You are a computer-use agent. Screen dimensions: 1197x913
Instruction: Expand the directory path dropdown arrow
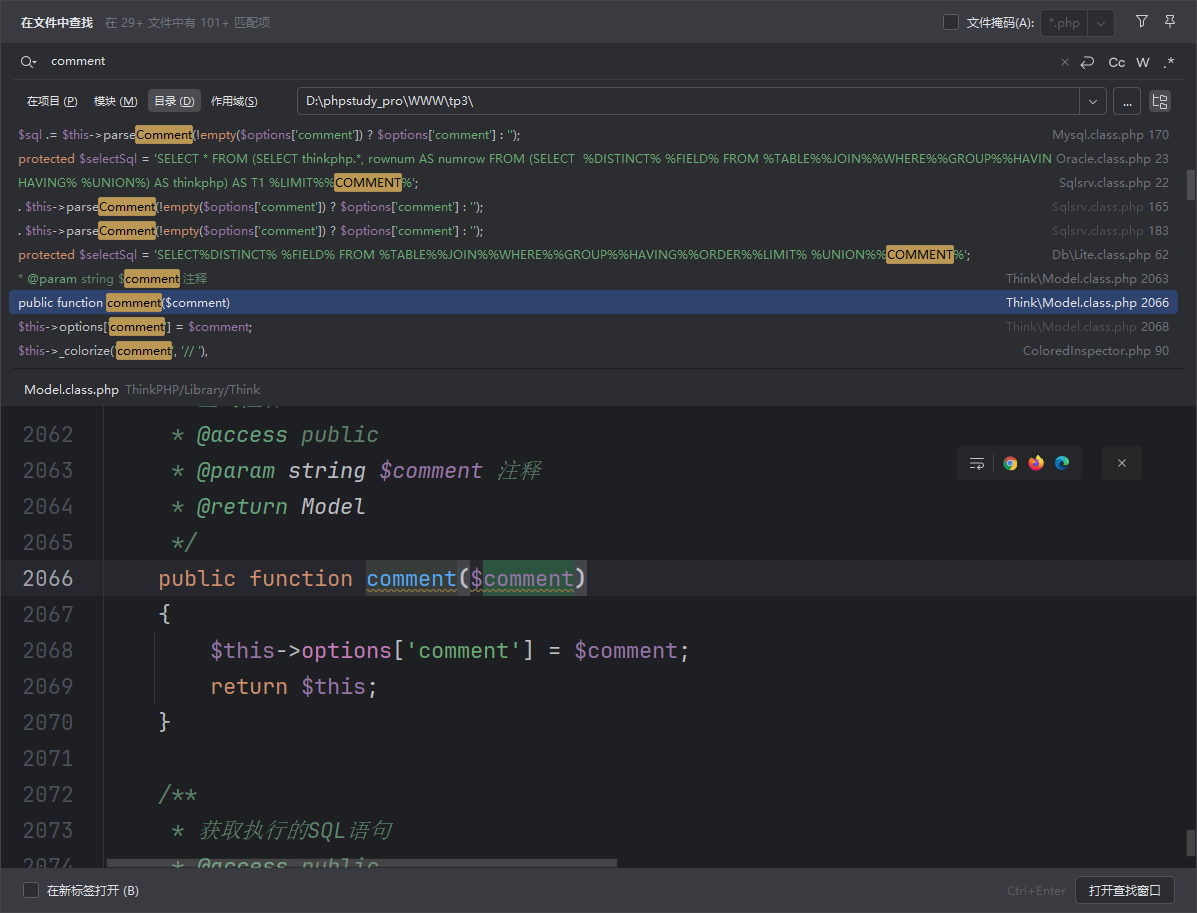point(1093,101)
